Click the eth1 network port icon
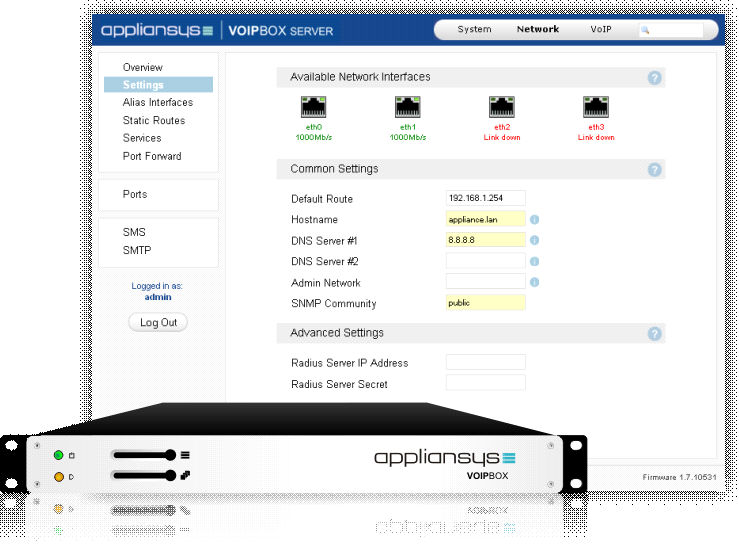Image resolution: width=739 pixels, height=551 pixels. click(408, 107)
